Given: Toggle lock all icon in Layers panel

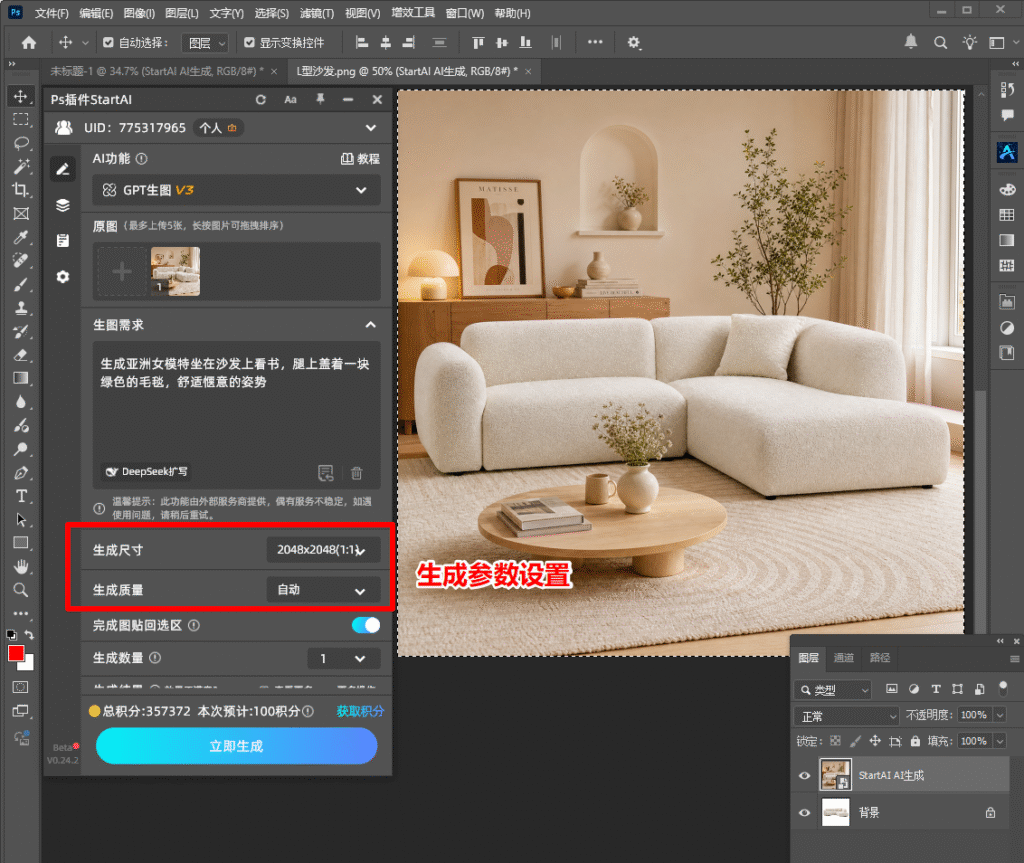Looking at the screenshot, I should pos(915,741).
